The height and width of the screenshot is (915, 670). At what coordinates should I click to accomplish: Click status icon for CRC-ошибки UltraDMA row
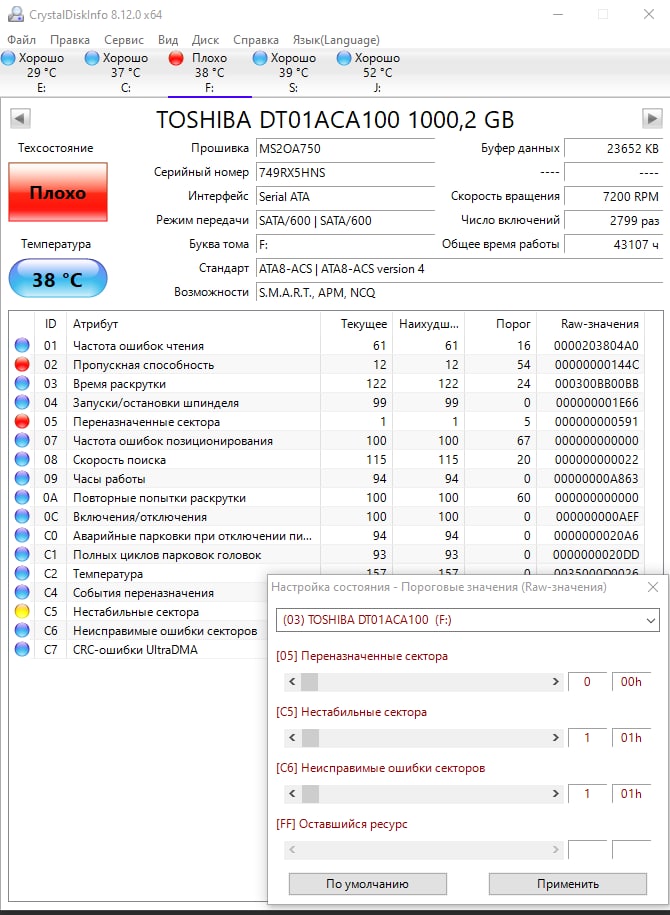(x=22, y=649)
